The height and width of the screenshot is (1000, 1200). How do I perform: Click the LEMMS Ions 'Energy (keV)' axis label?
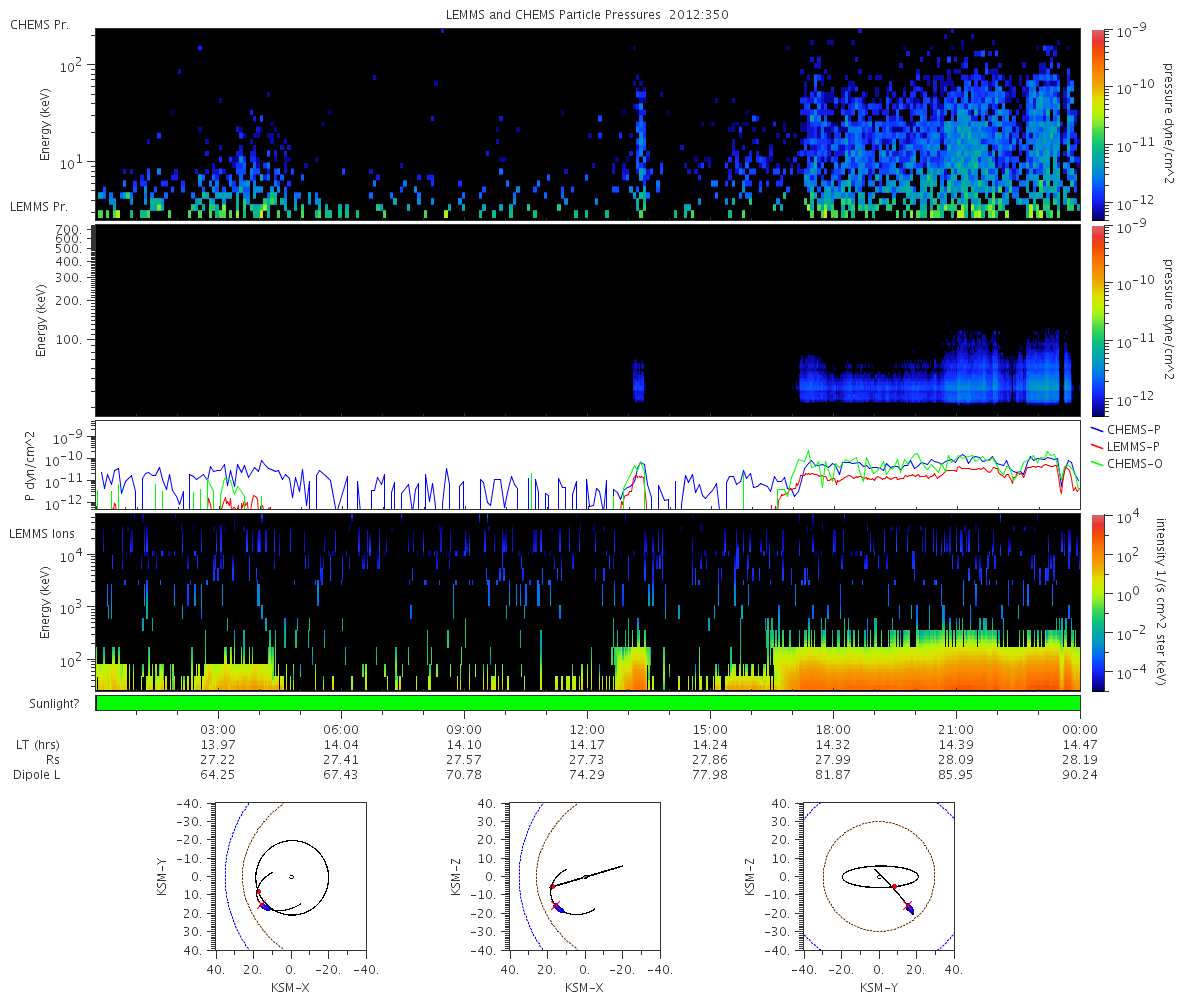pos(45,602)
